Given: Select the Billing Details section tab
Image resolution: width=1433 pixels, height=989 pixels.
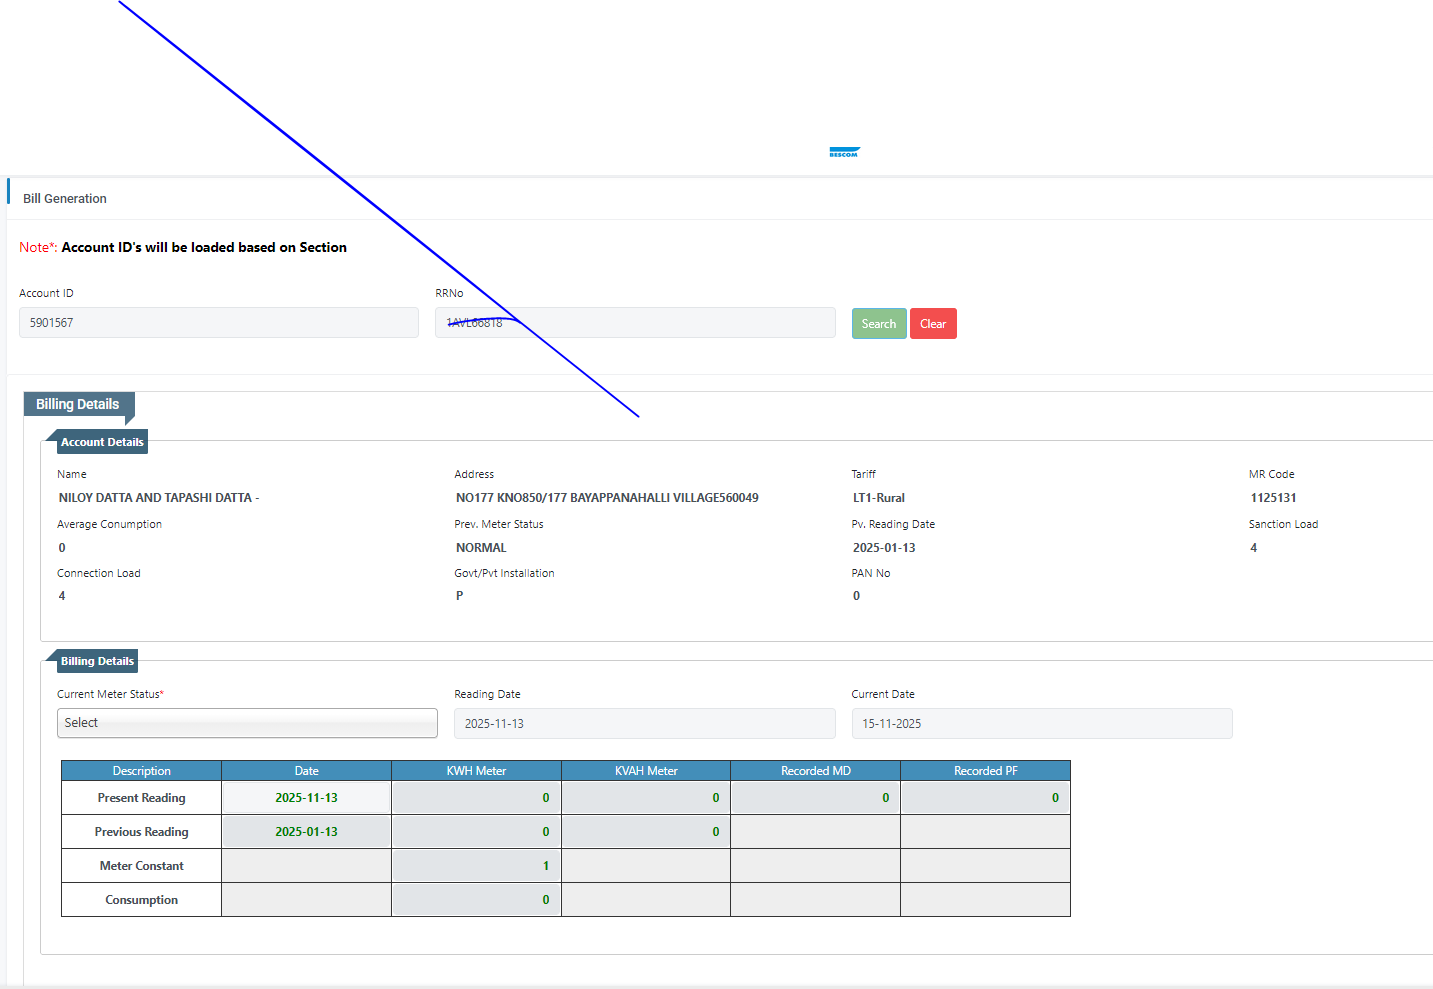Looking at the screenshot, I should (x=78, y=405).
